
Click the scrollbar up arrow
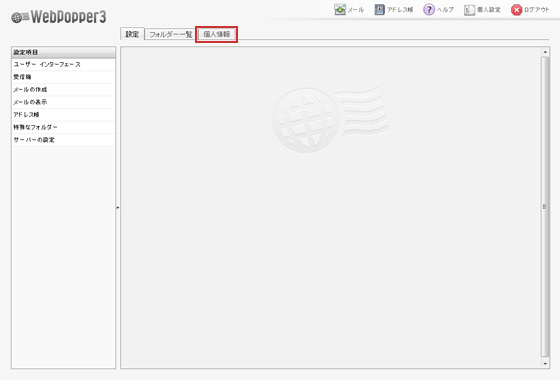point(545,52)
